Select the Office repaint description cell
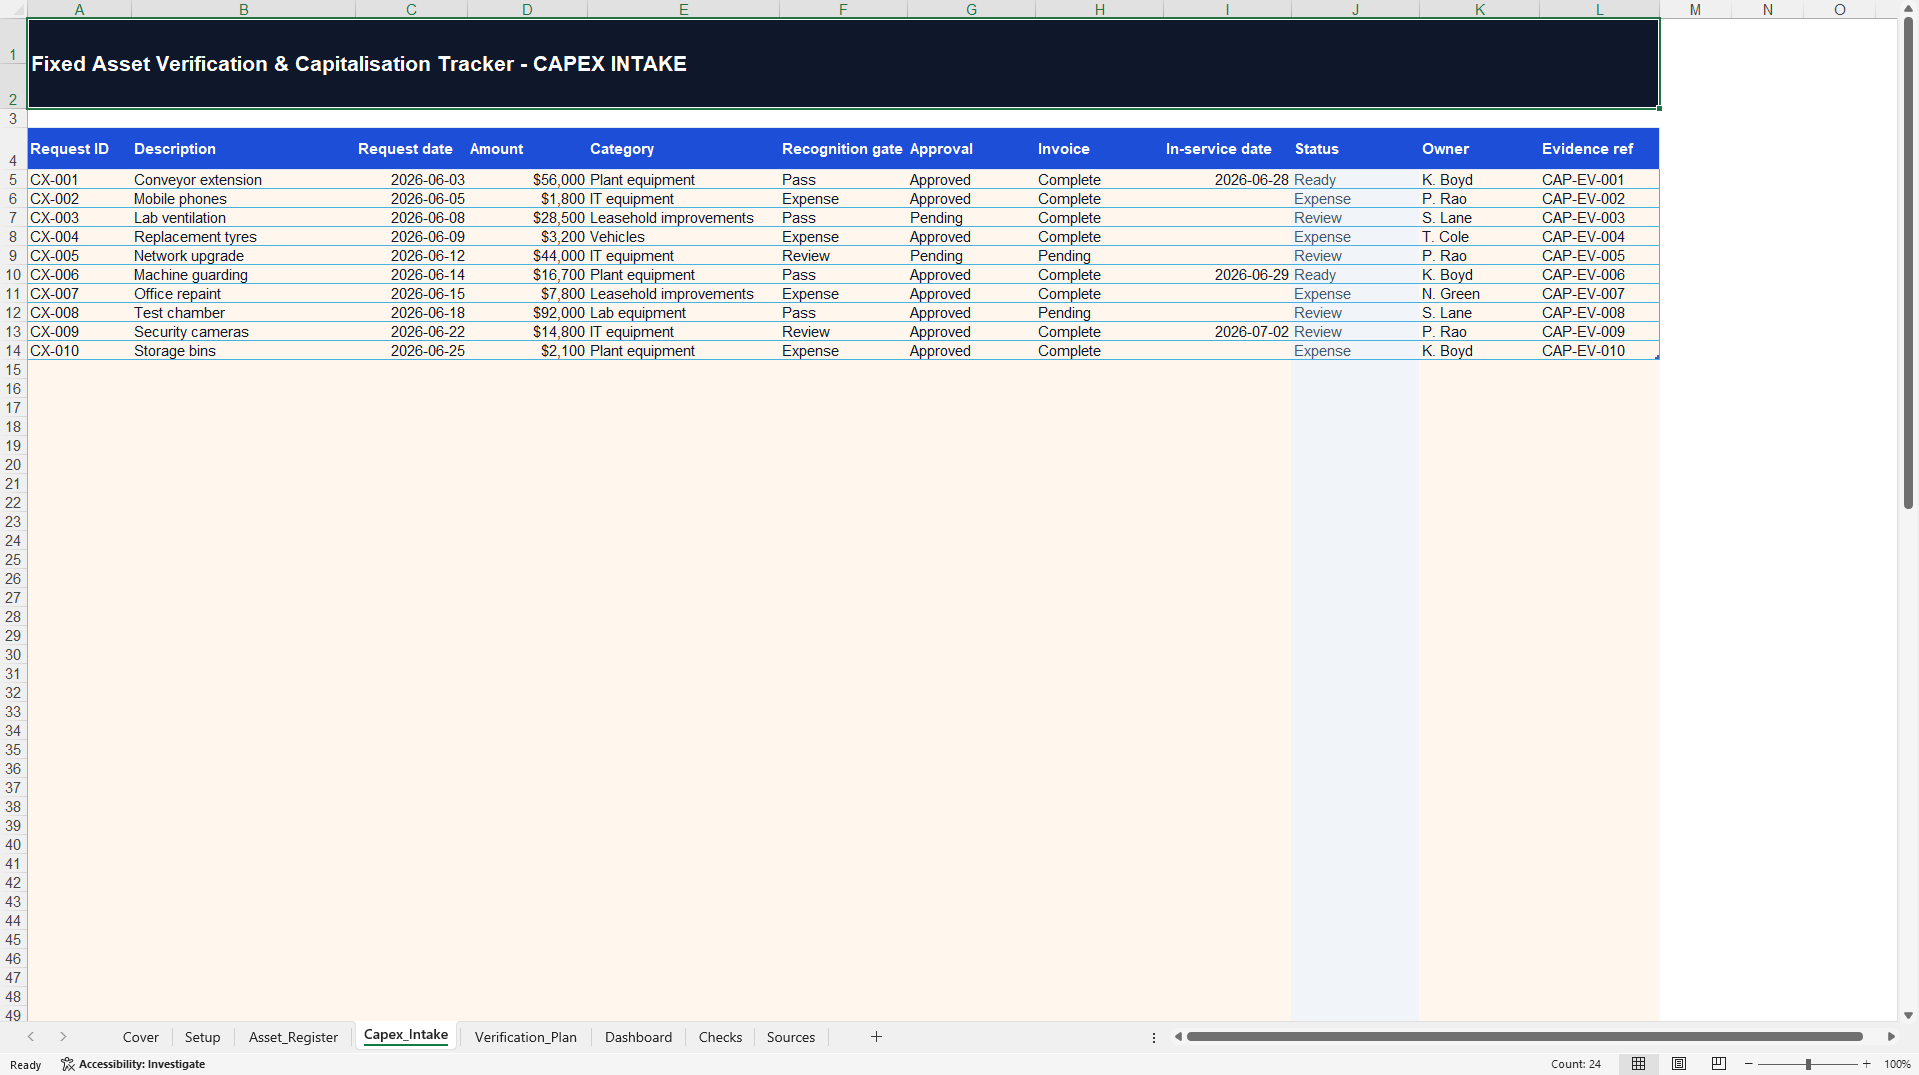Viewport: 1919px width, 1075px height. 243,294
